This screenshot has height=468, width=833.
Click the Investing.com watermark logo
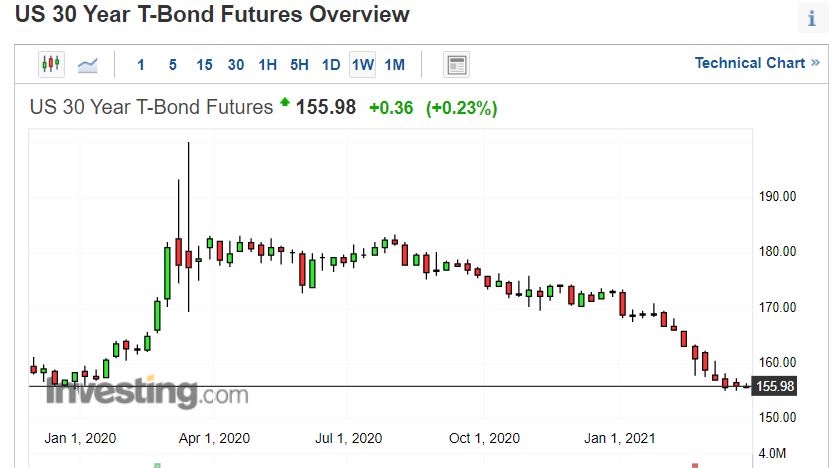(147, 392)
